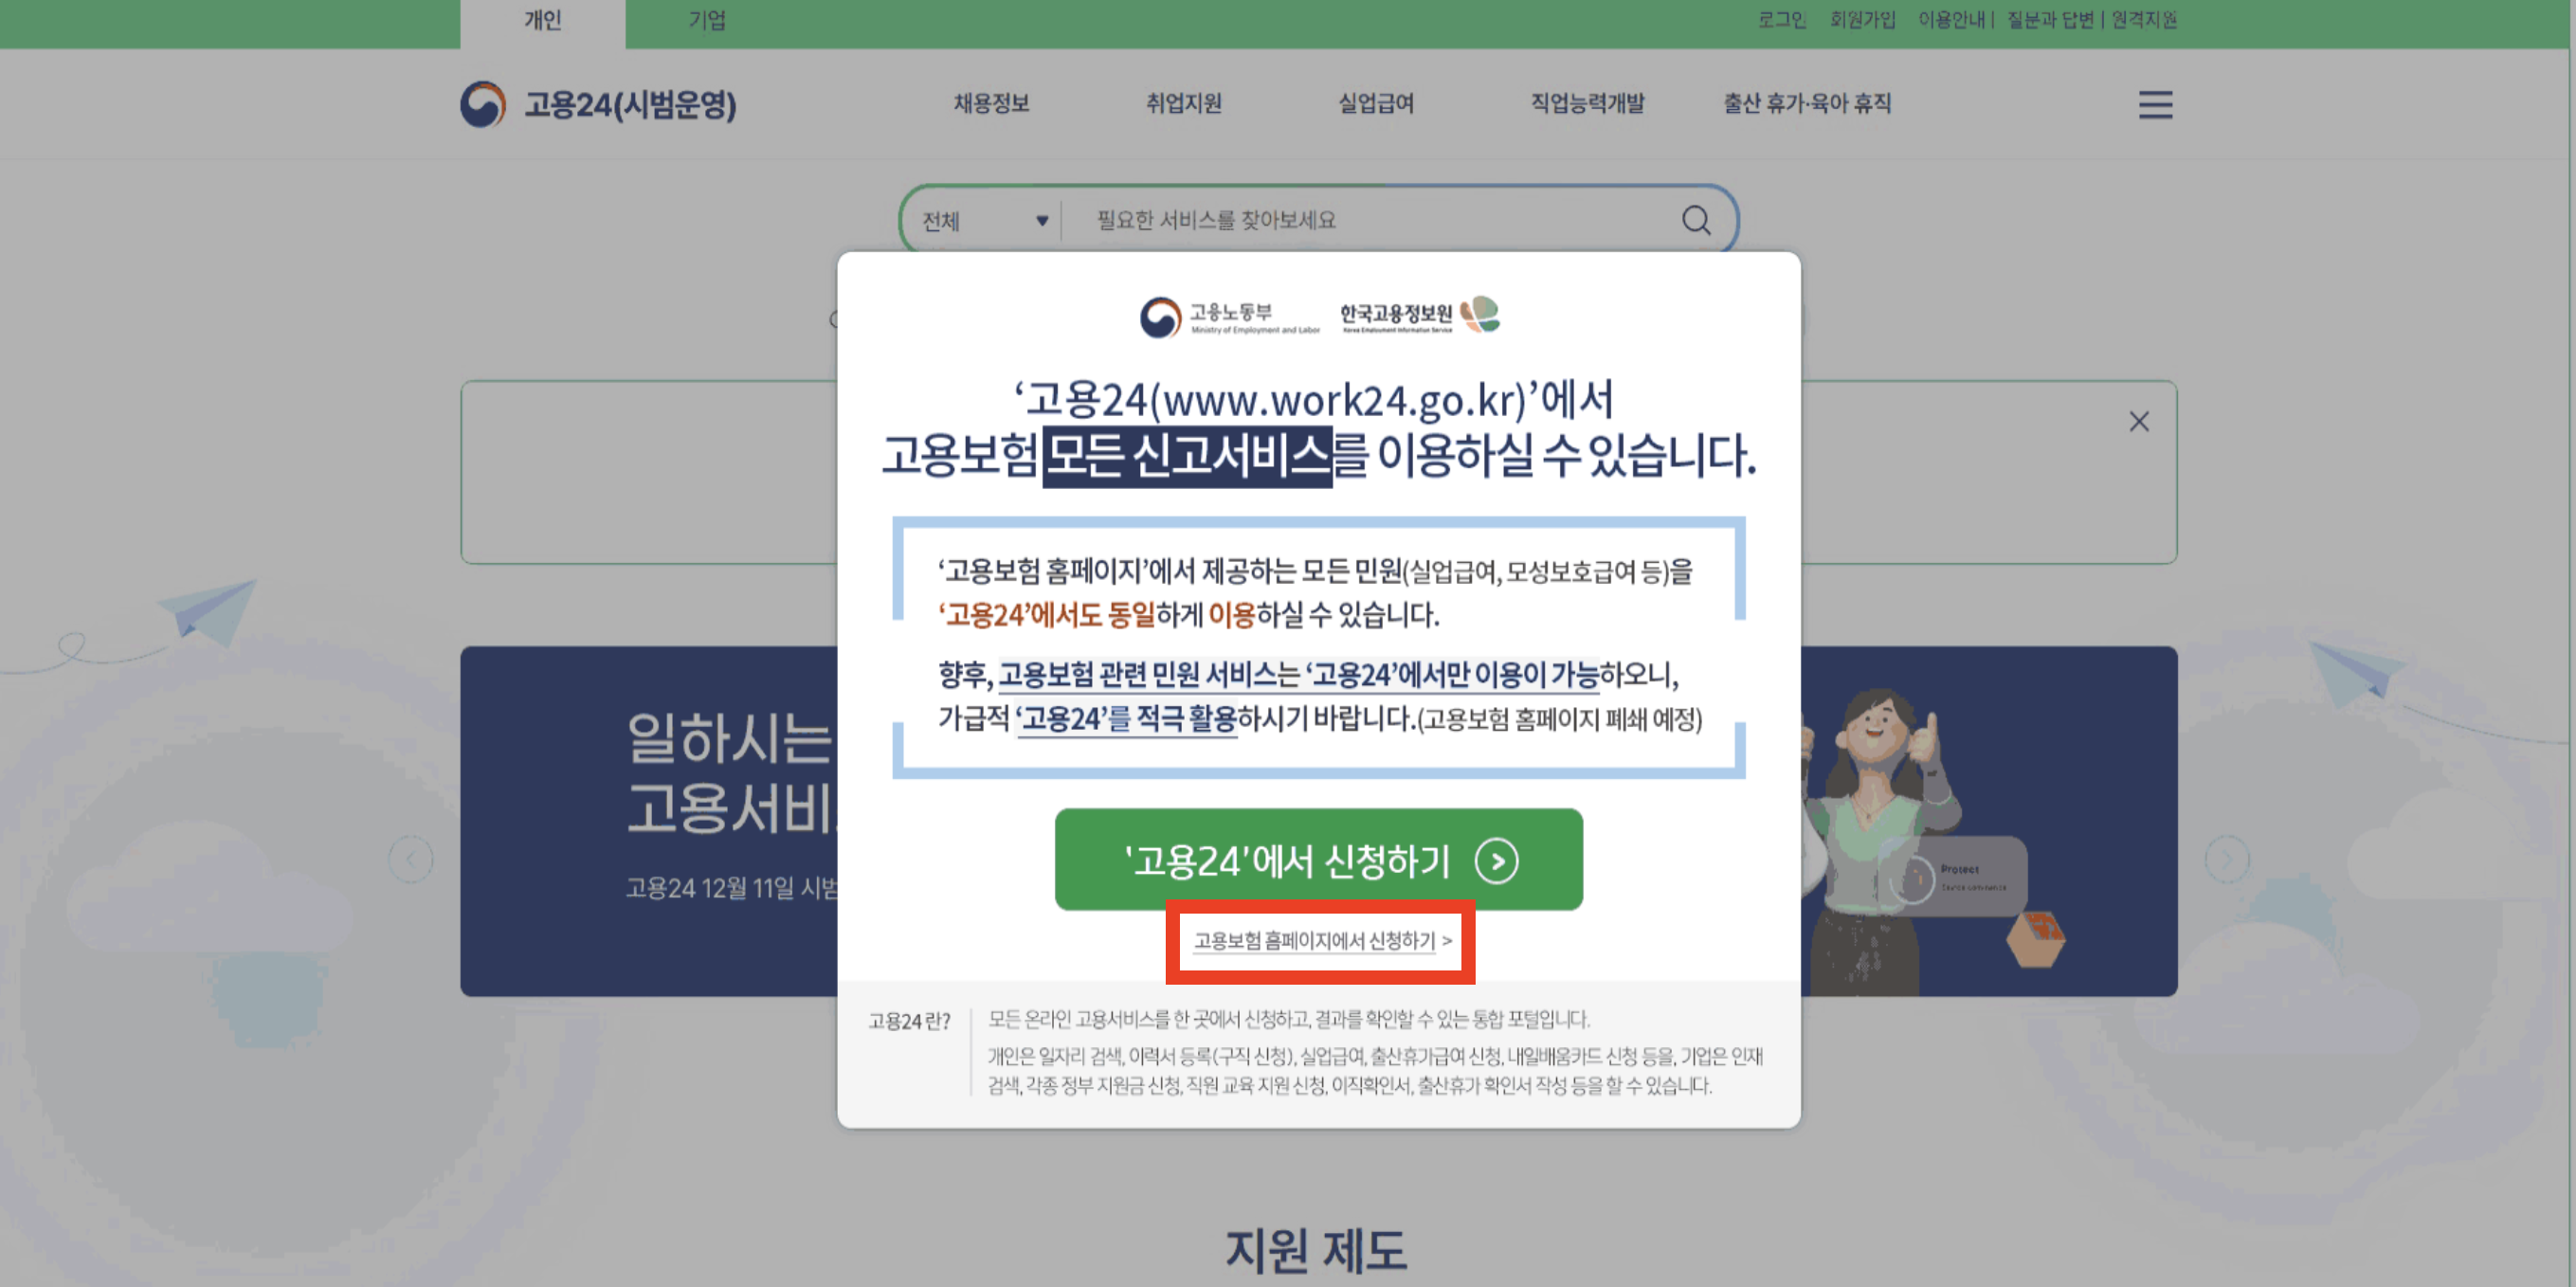Image resolution: width=2576 pixels, height=1287 pixels.
Task: Click the previous slide arrow
Action: 411,860
